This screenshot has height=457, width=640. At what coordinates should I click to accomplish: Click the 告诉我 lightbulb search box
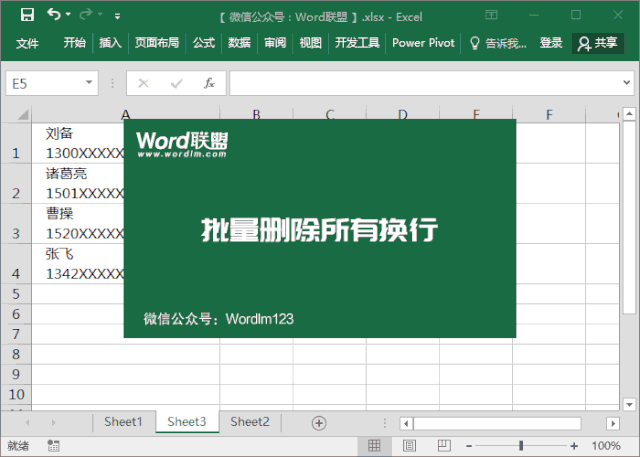pyautogui.click(x=498, y=43)
